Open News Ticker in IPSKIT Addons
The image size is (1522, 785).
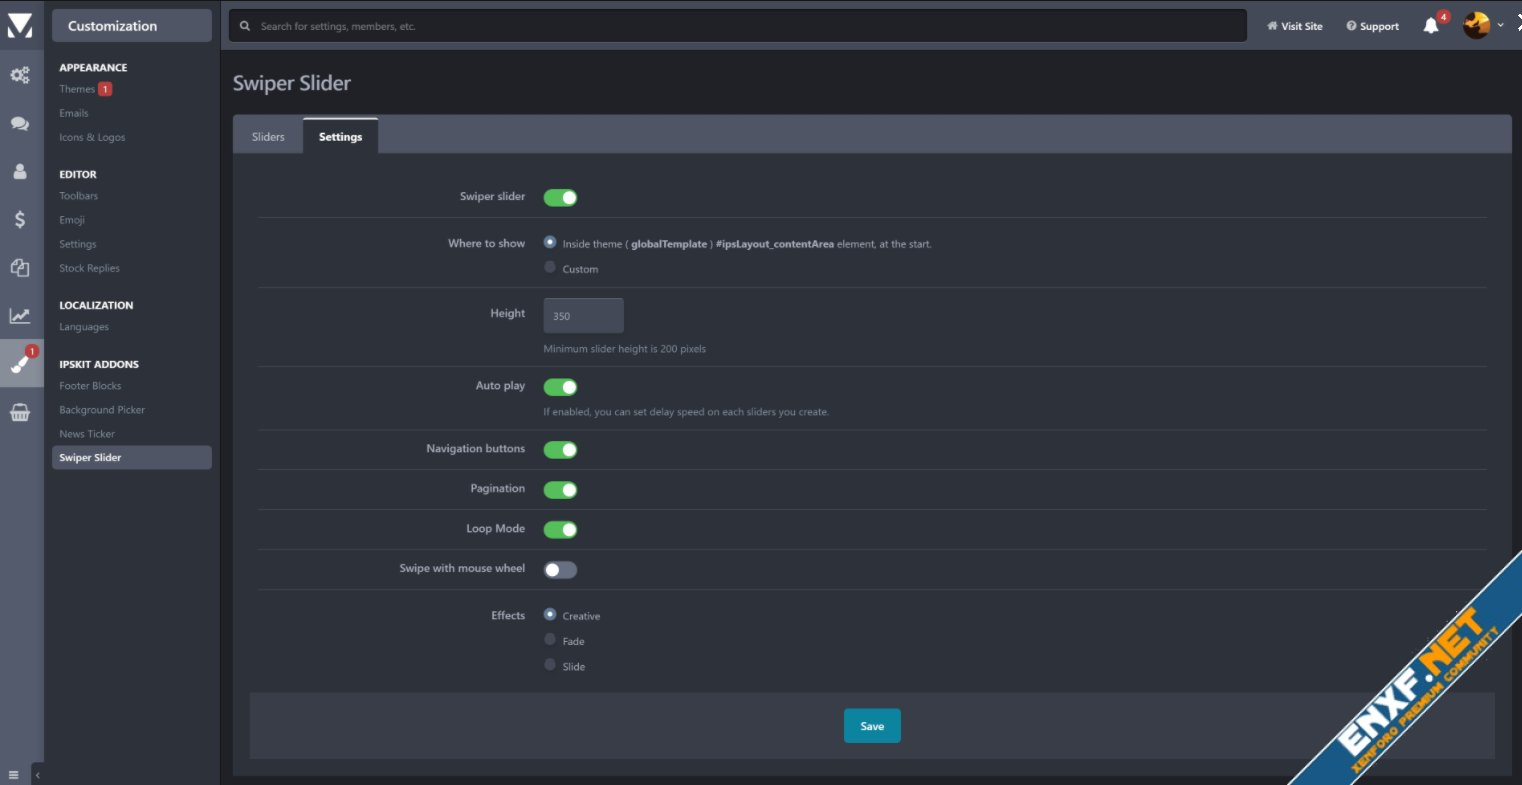point(87,434)
